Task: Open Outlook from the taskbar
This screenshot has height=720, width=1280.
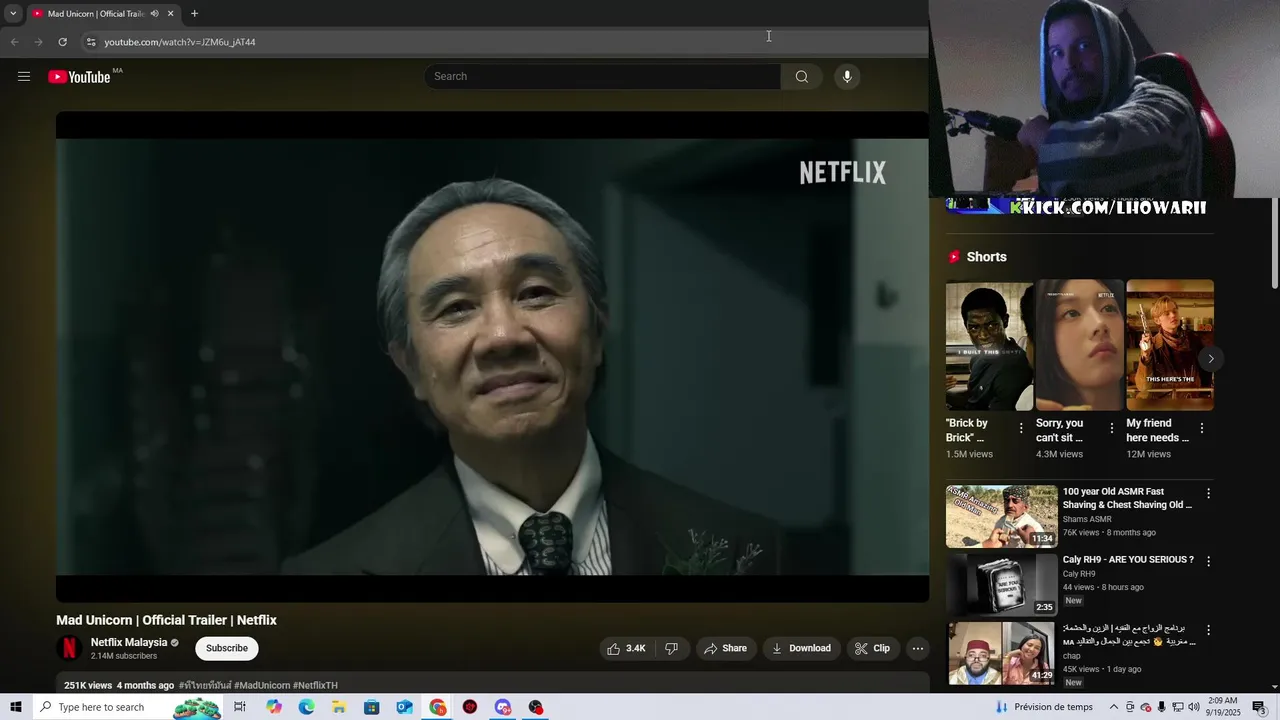Action: 404,707
